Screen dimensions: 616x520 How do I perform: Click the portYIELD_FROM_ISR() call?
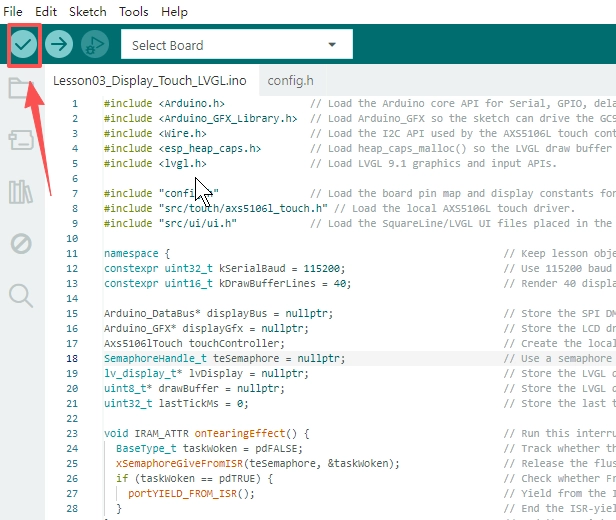(191, 493)
